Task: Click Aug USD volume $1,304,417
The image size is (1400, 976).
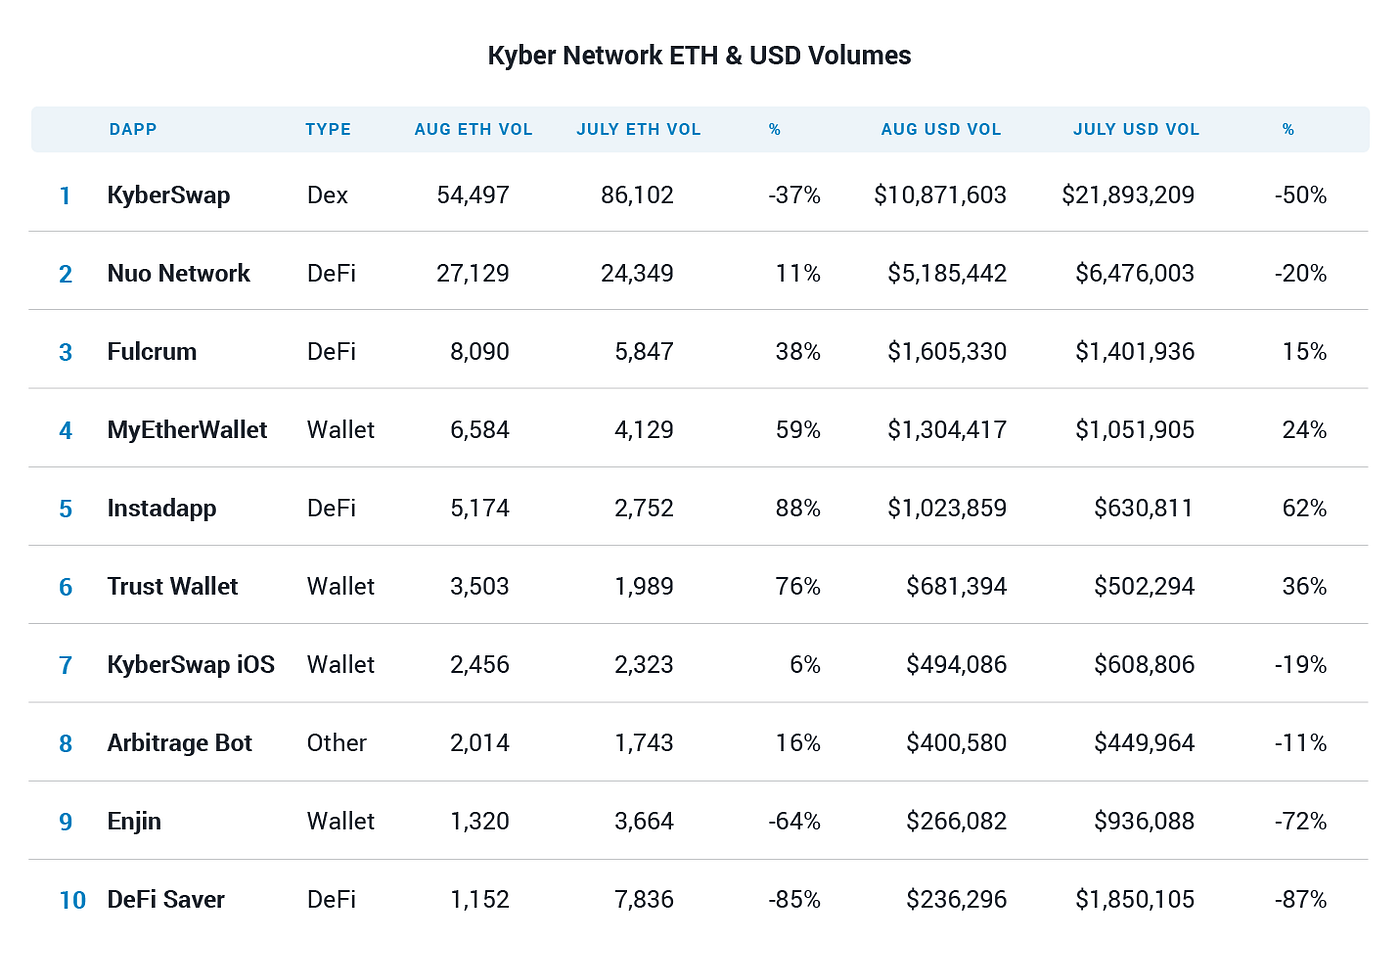Action: 947,430
